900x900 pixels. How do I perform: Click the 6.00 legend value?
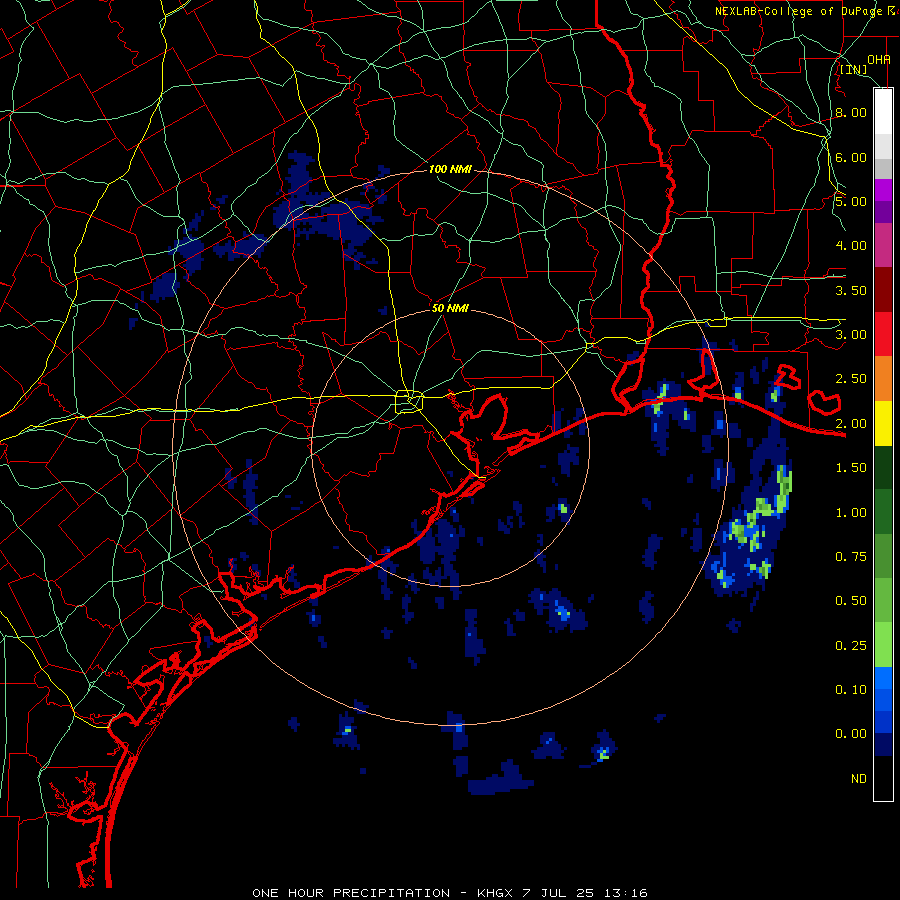point(851,157)
